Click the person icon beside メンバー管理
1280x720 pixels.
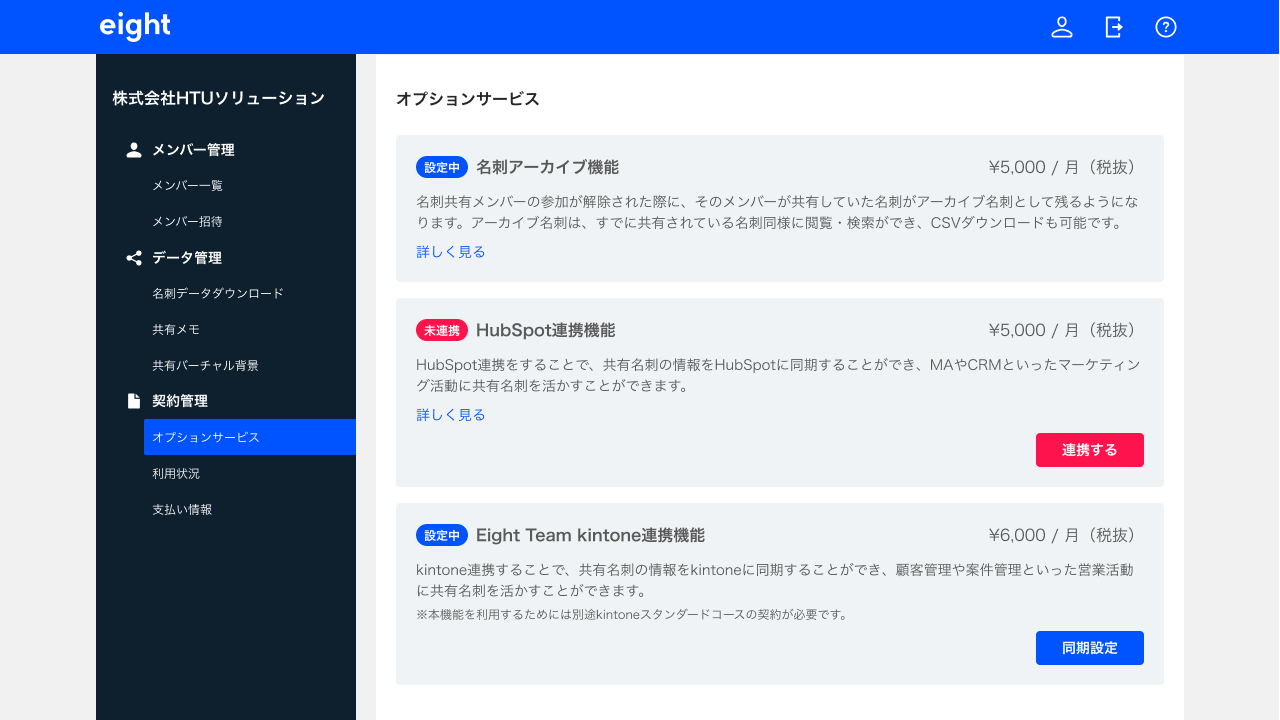point(134,150)
